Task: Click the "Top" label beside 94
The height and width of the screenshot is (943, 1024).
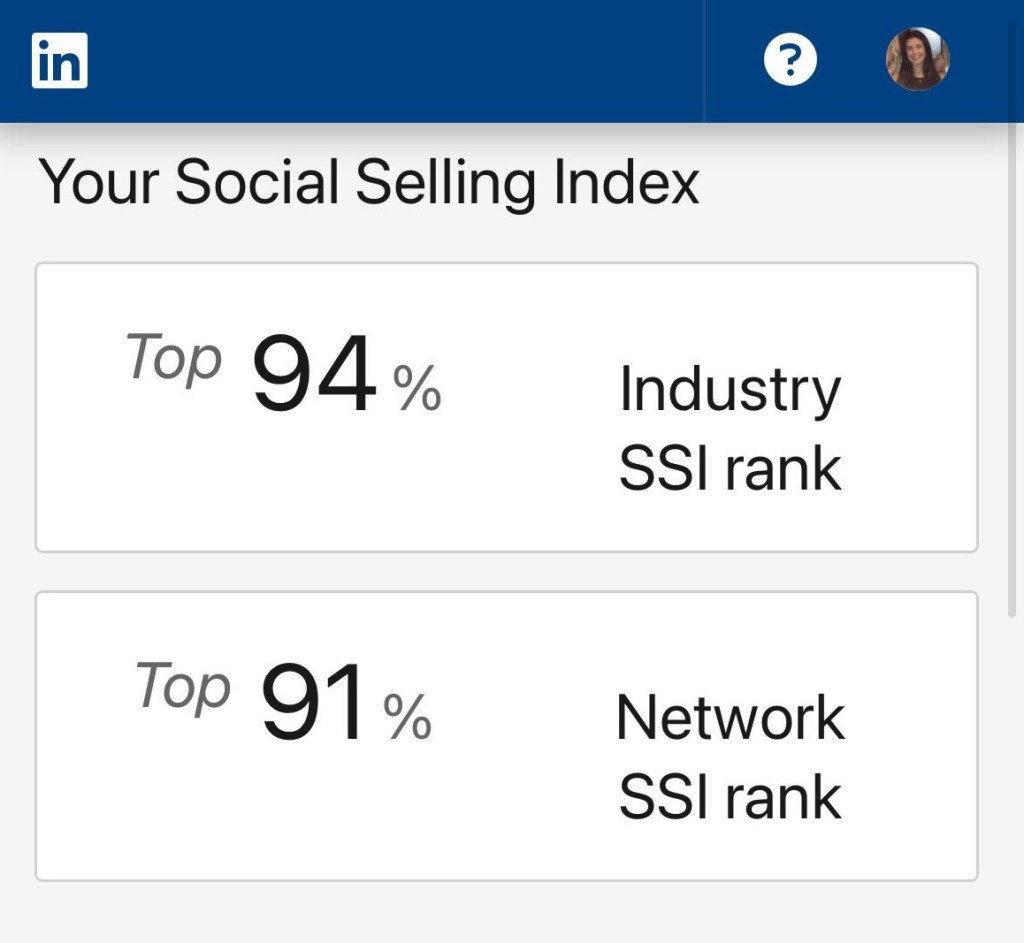Action: 174,358
